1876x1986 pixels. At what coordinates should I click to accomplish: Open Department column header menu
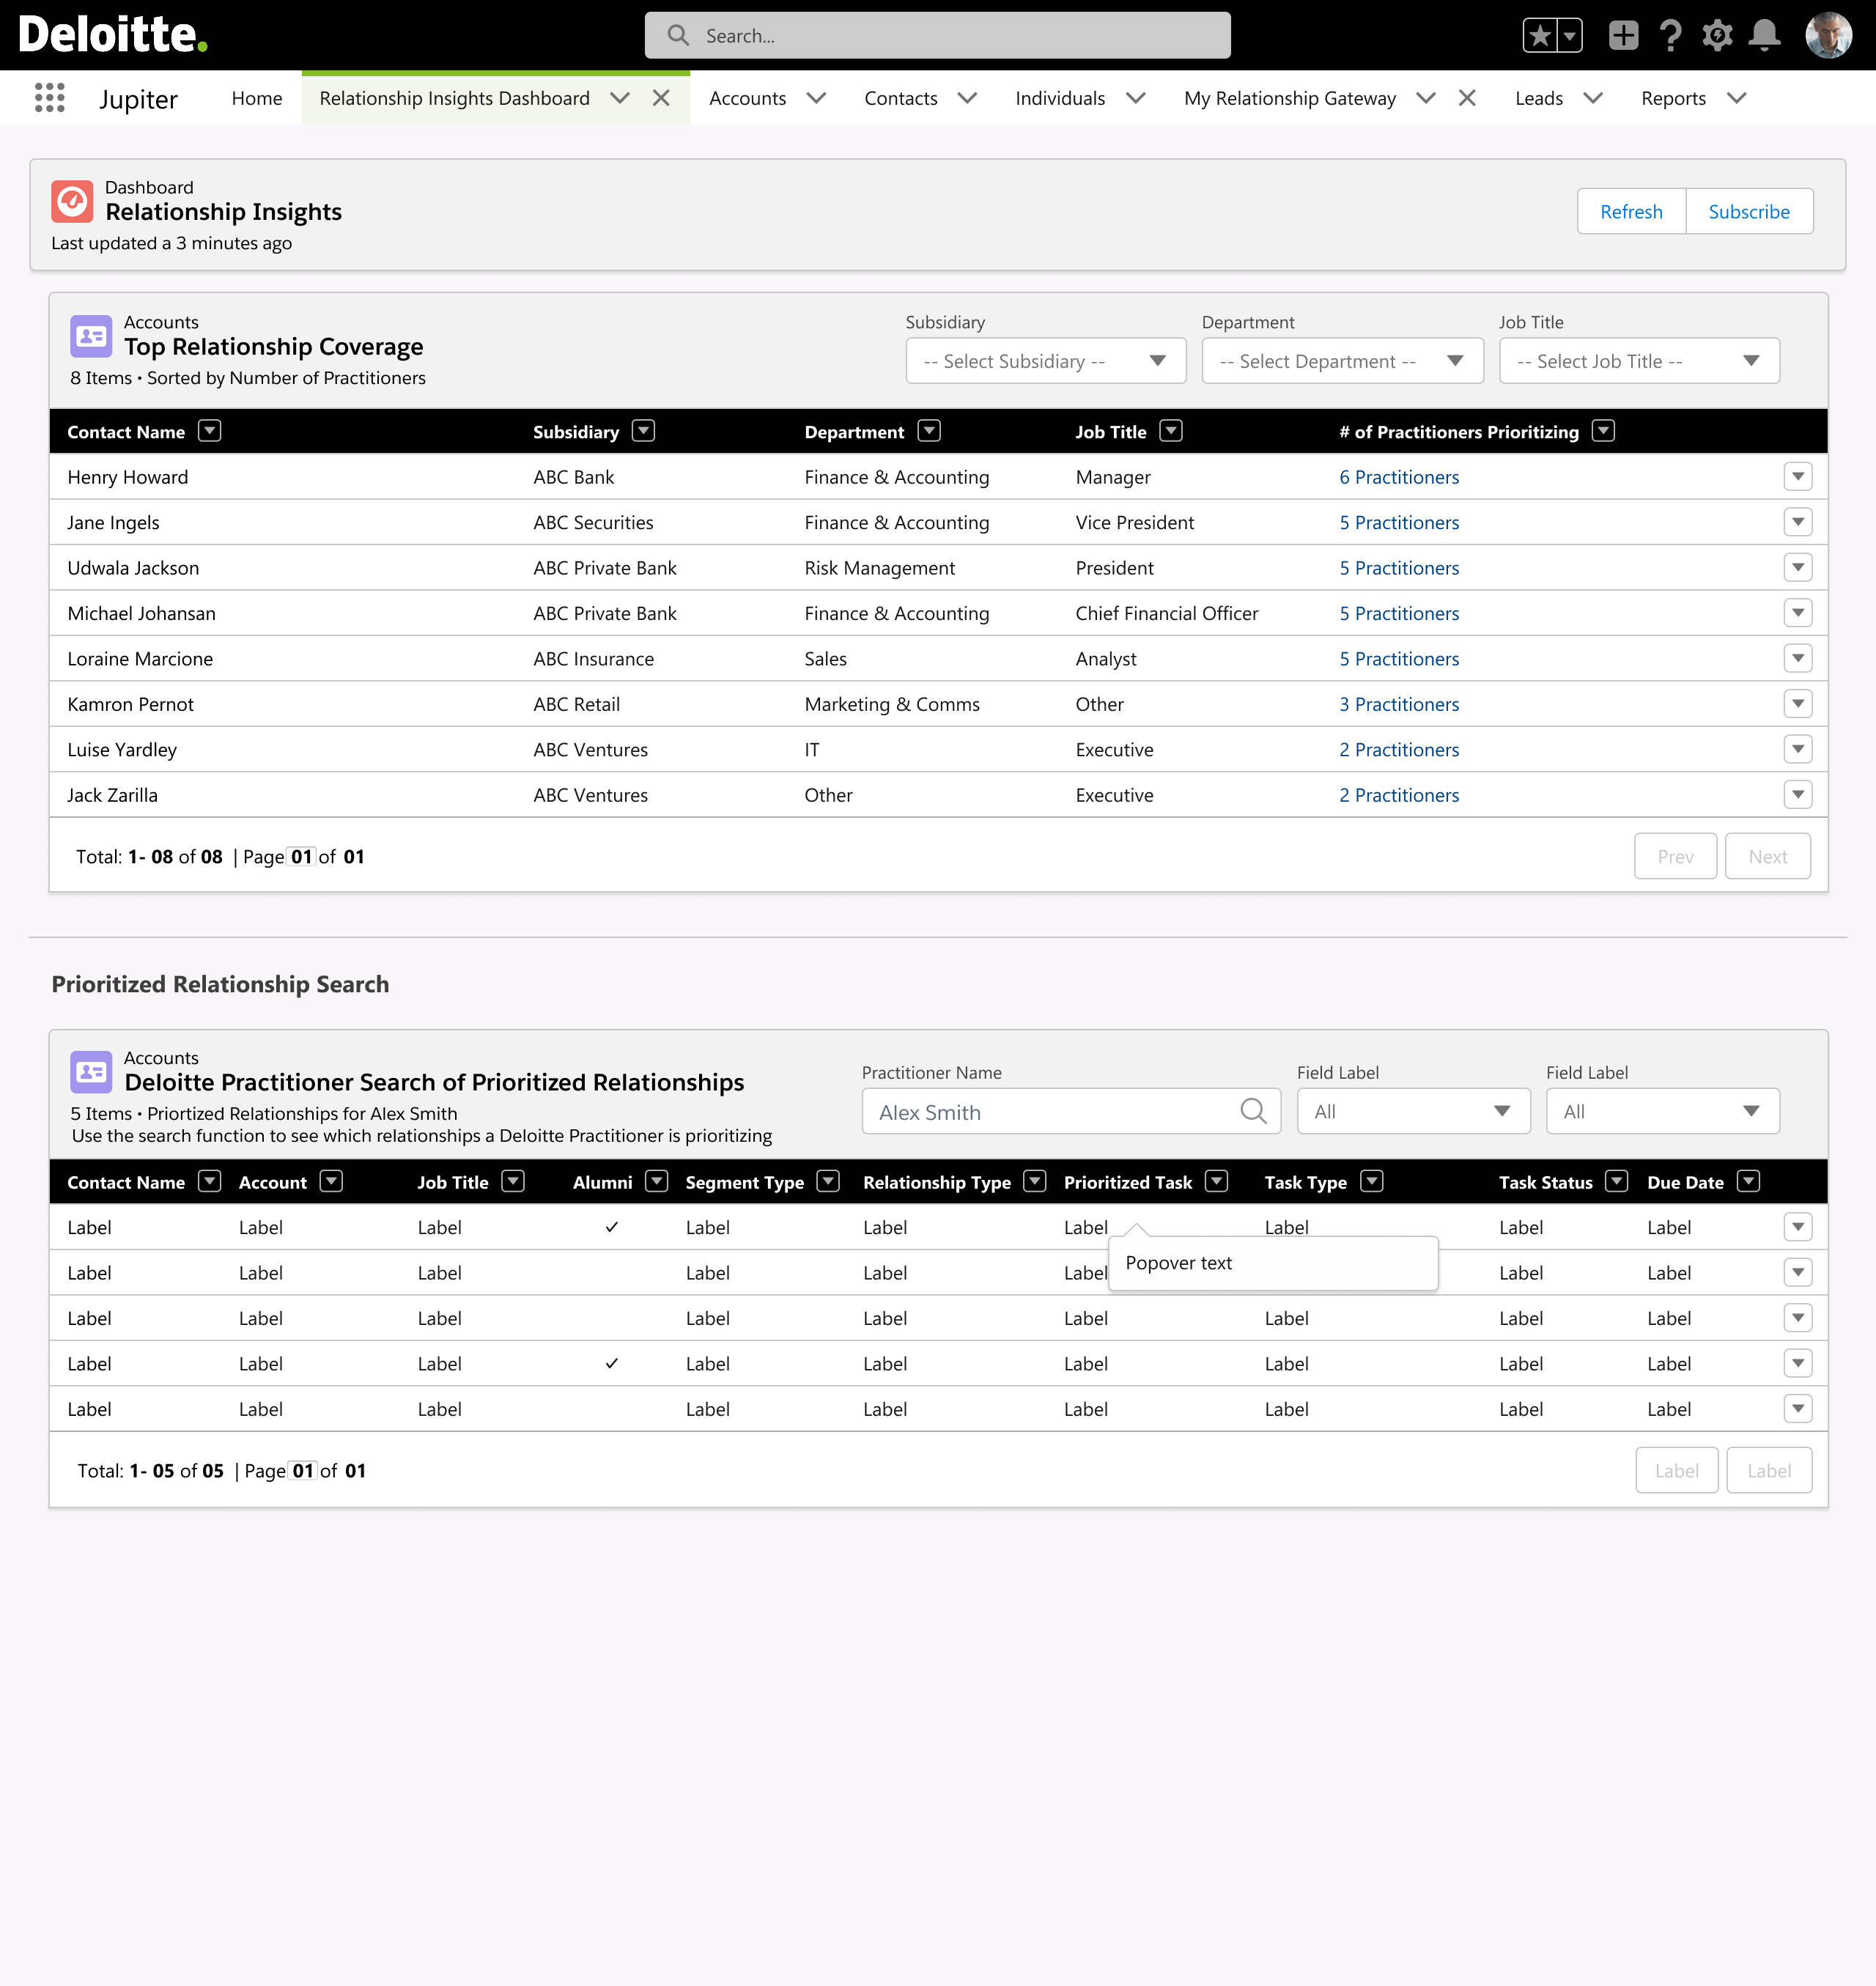[x=929, y=431]
